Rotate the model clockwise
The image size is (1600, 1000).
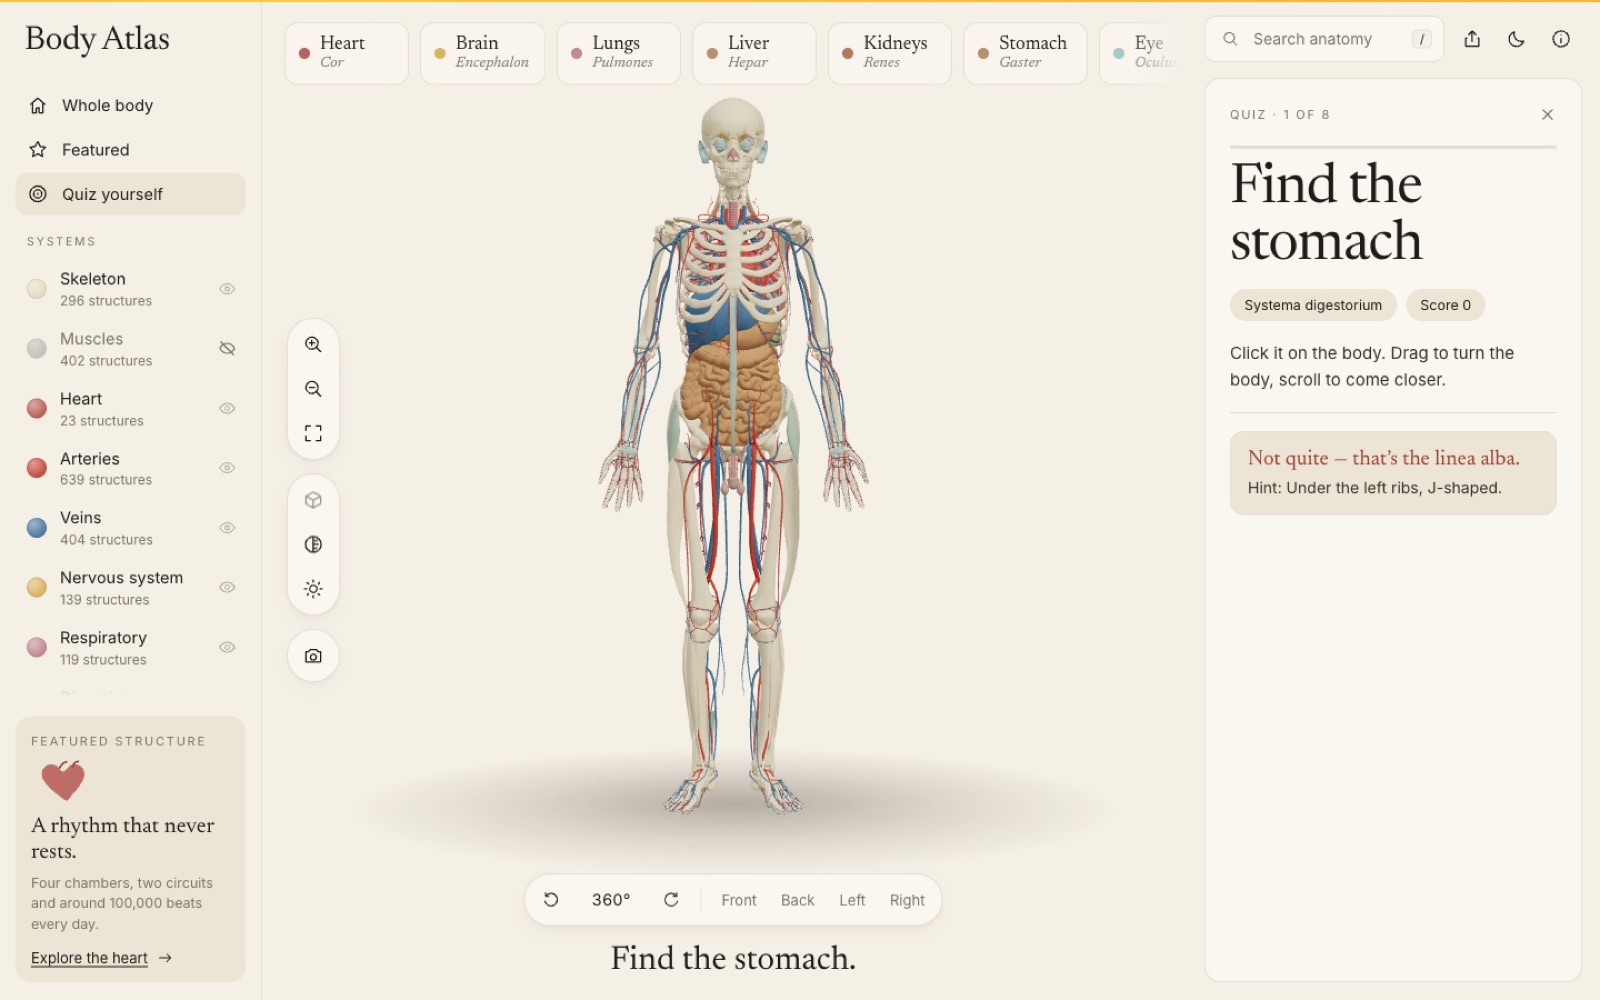point(671,900)
